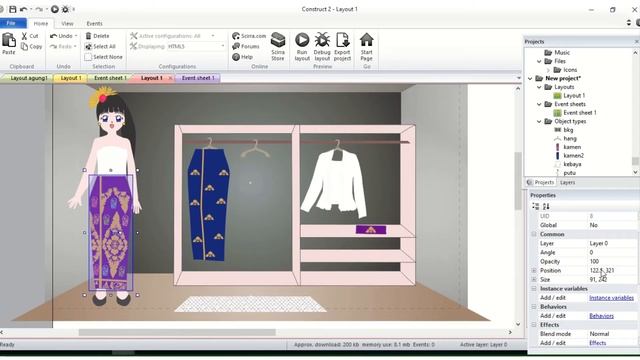Click the Paste clipboard icon
The image size is (640, 360).
pos(9,40)
